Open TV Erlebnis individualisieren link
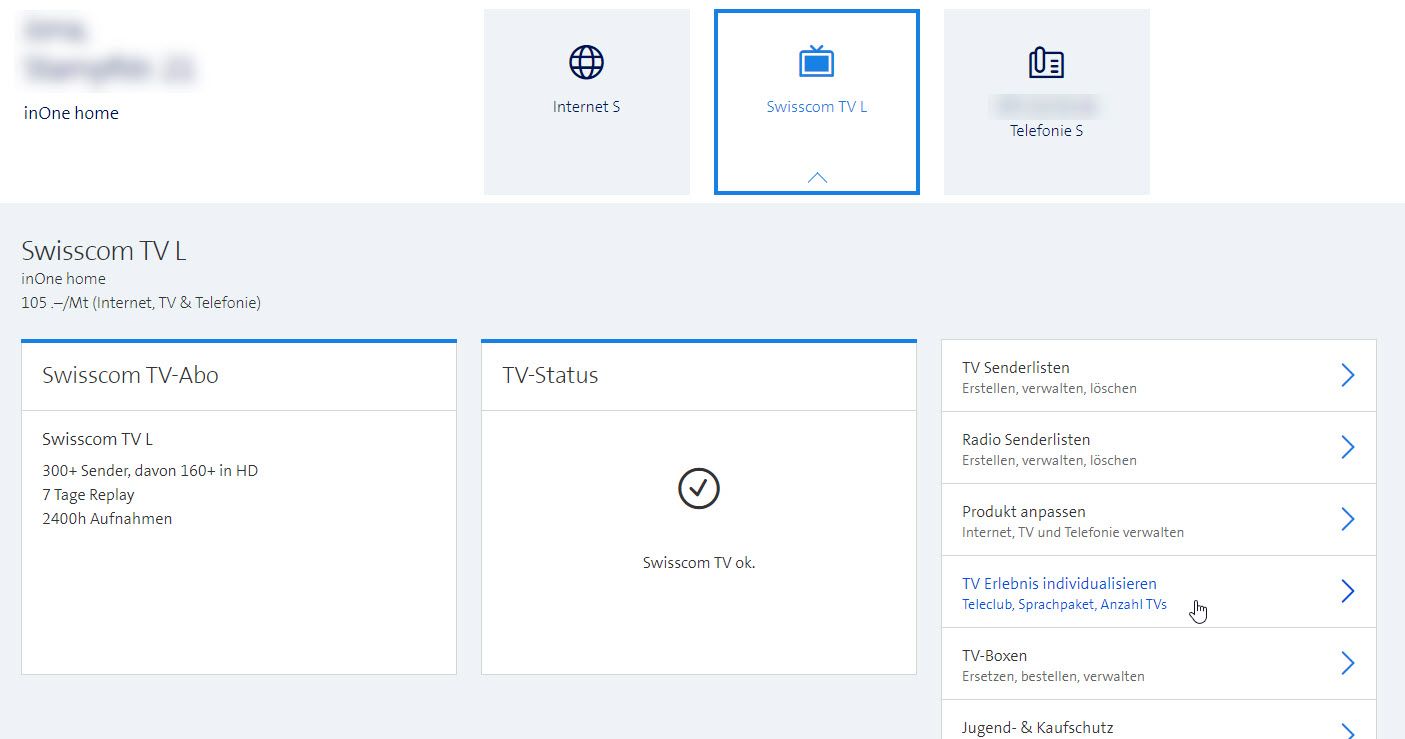1405x739 pixels. [1059, 583]
